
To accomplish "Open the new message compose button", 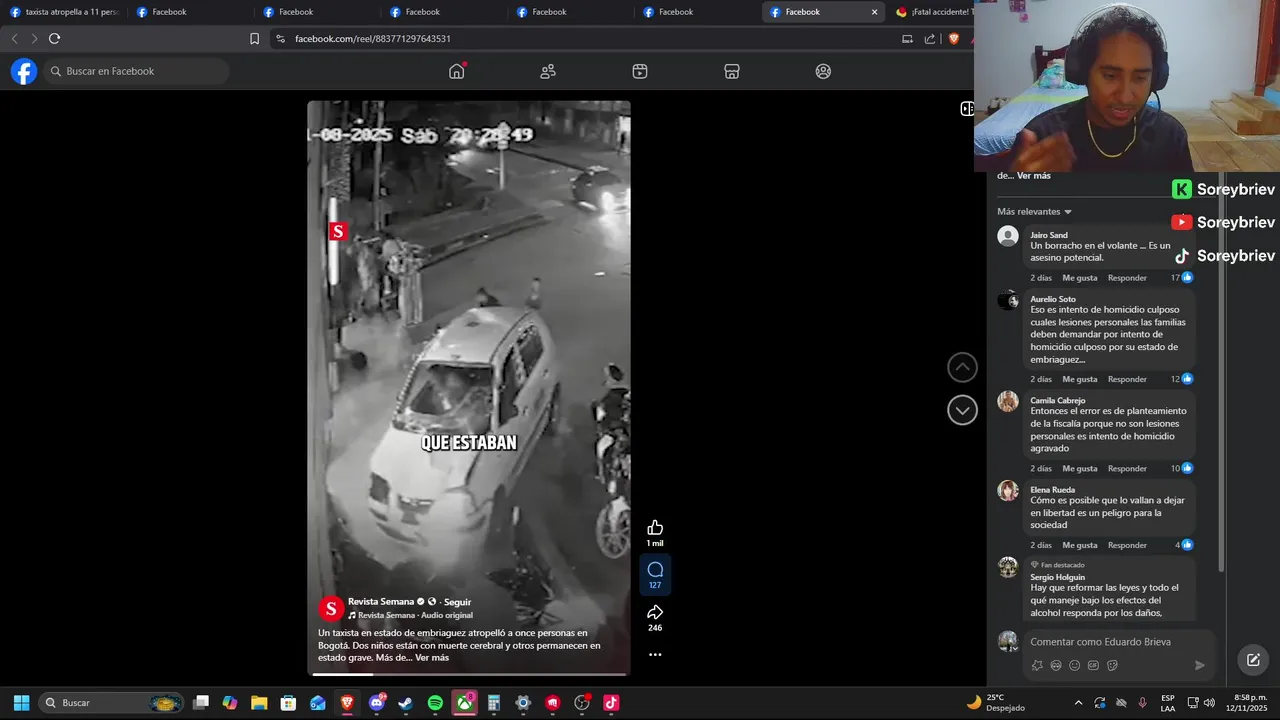I will [x=1252, y=660].
